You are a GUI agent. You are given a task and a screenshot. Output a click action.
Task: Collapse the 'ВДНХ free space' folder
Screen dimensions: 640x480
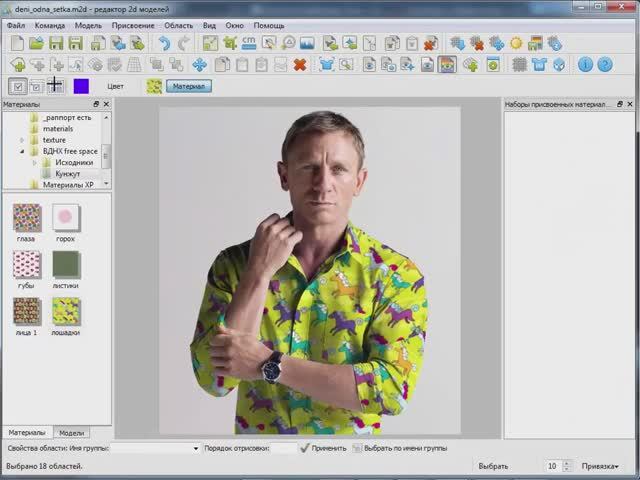click(x=22, y=151)
